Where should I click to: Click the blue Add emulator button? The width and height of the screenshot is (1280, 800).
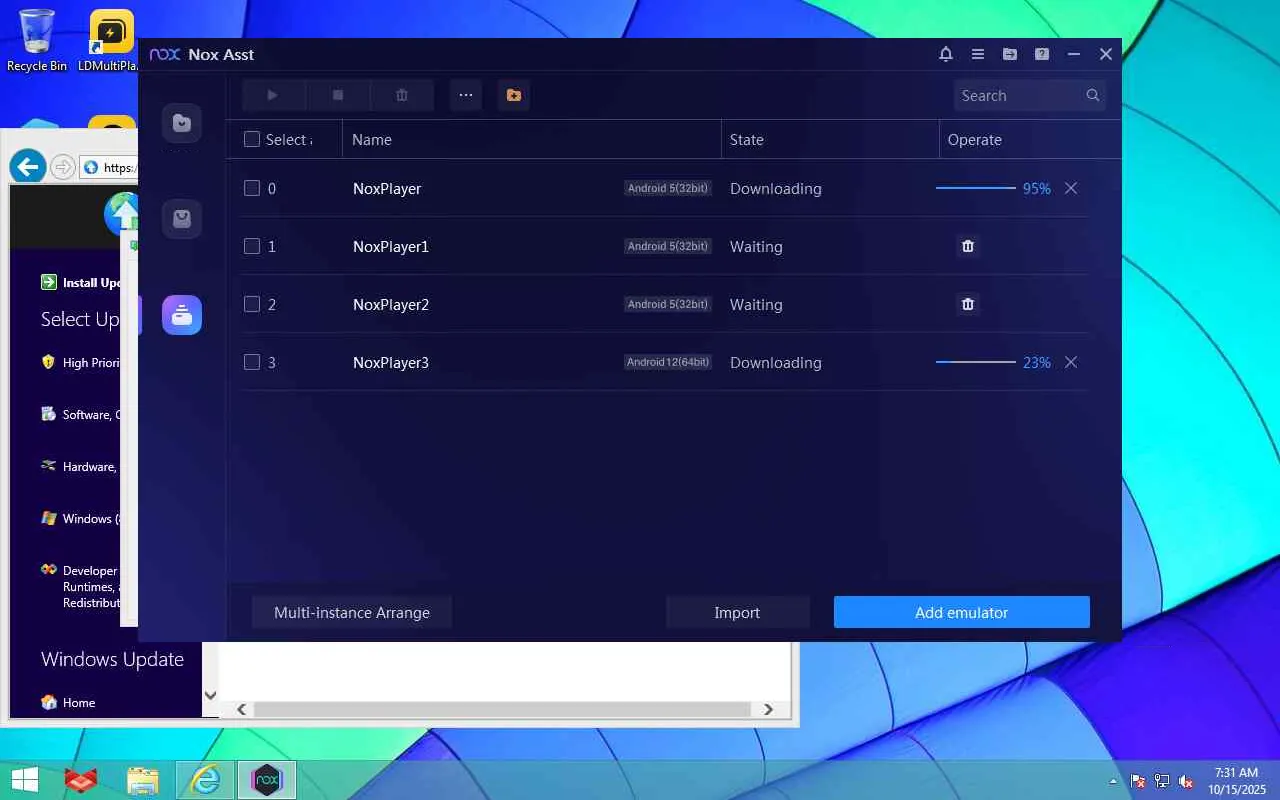[x=962, y=613]
